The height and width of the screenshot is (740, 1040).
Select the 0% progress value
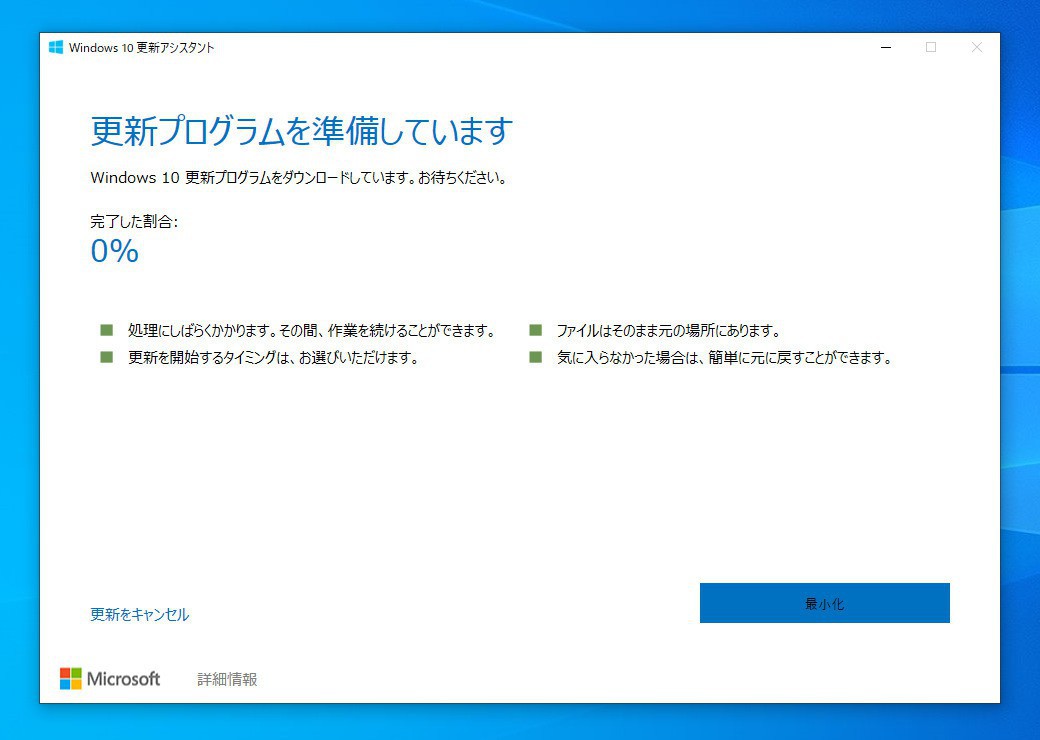pos(115,251)
